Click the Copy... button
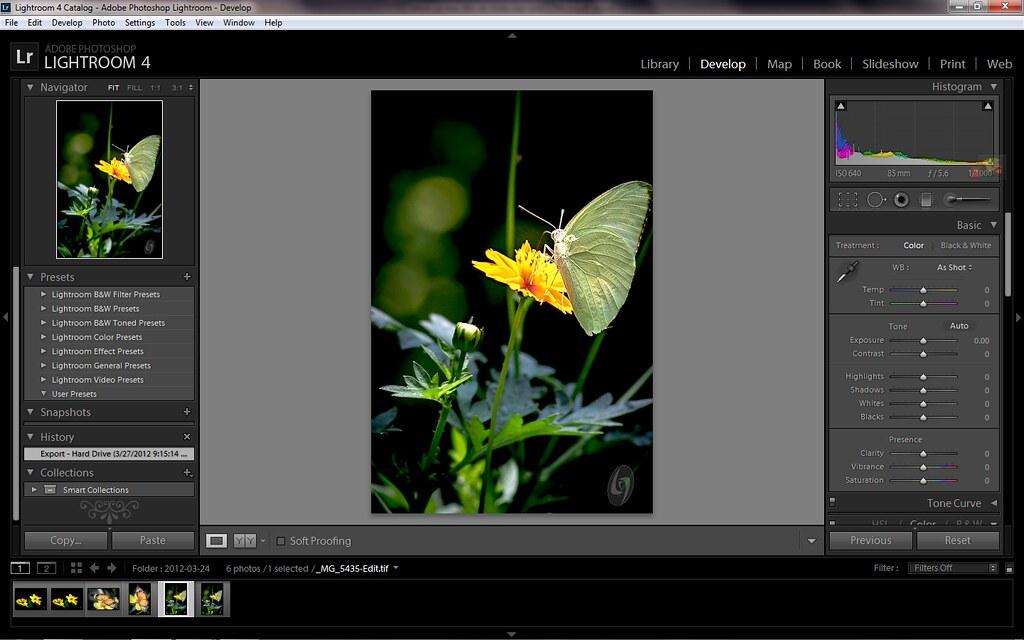1024x640 pixels. 66,540
